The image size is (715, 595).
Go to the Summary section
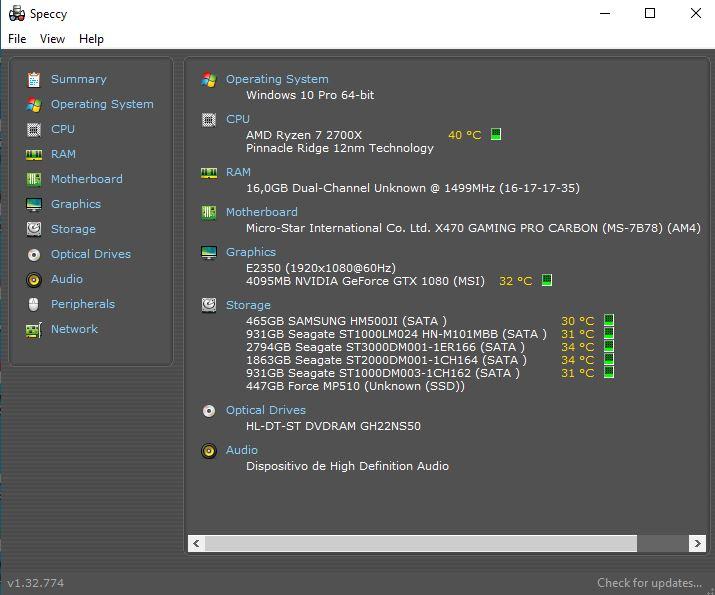(x=78, y=79)
